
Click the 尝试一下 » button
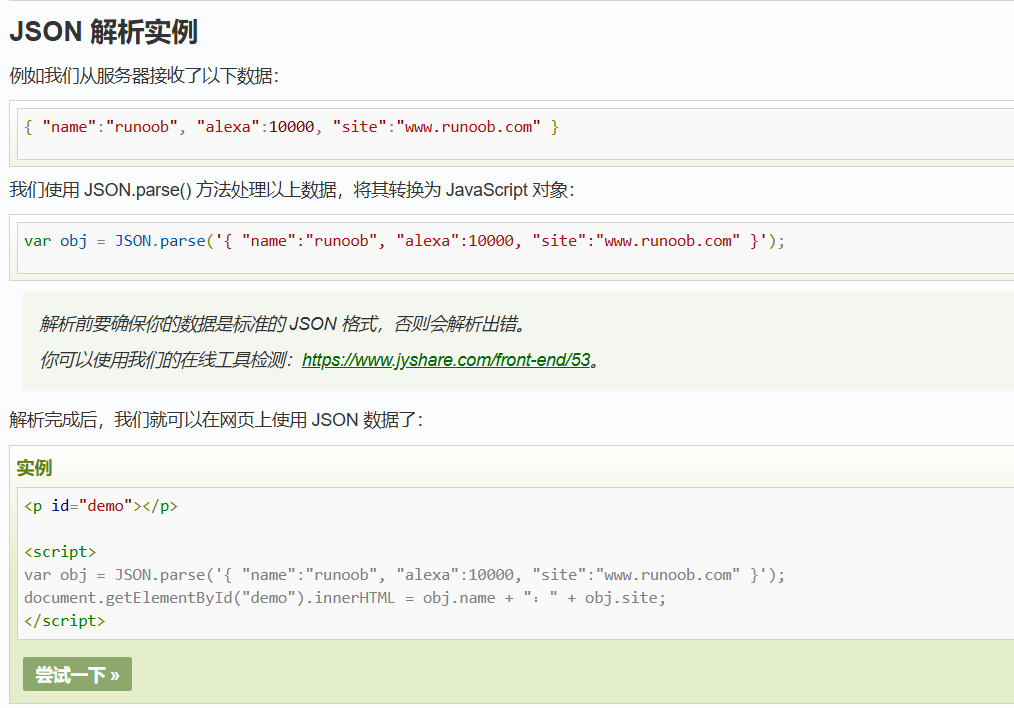click(x=77, y=674)
